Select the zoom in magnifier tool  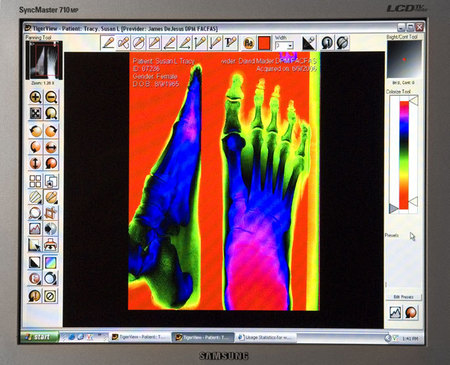click(x=35, y=97)
